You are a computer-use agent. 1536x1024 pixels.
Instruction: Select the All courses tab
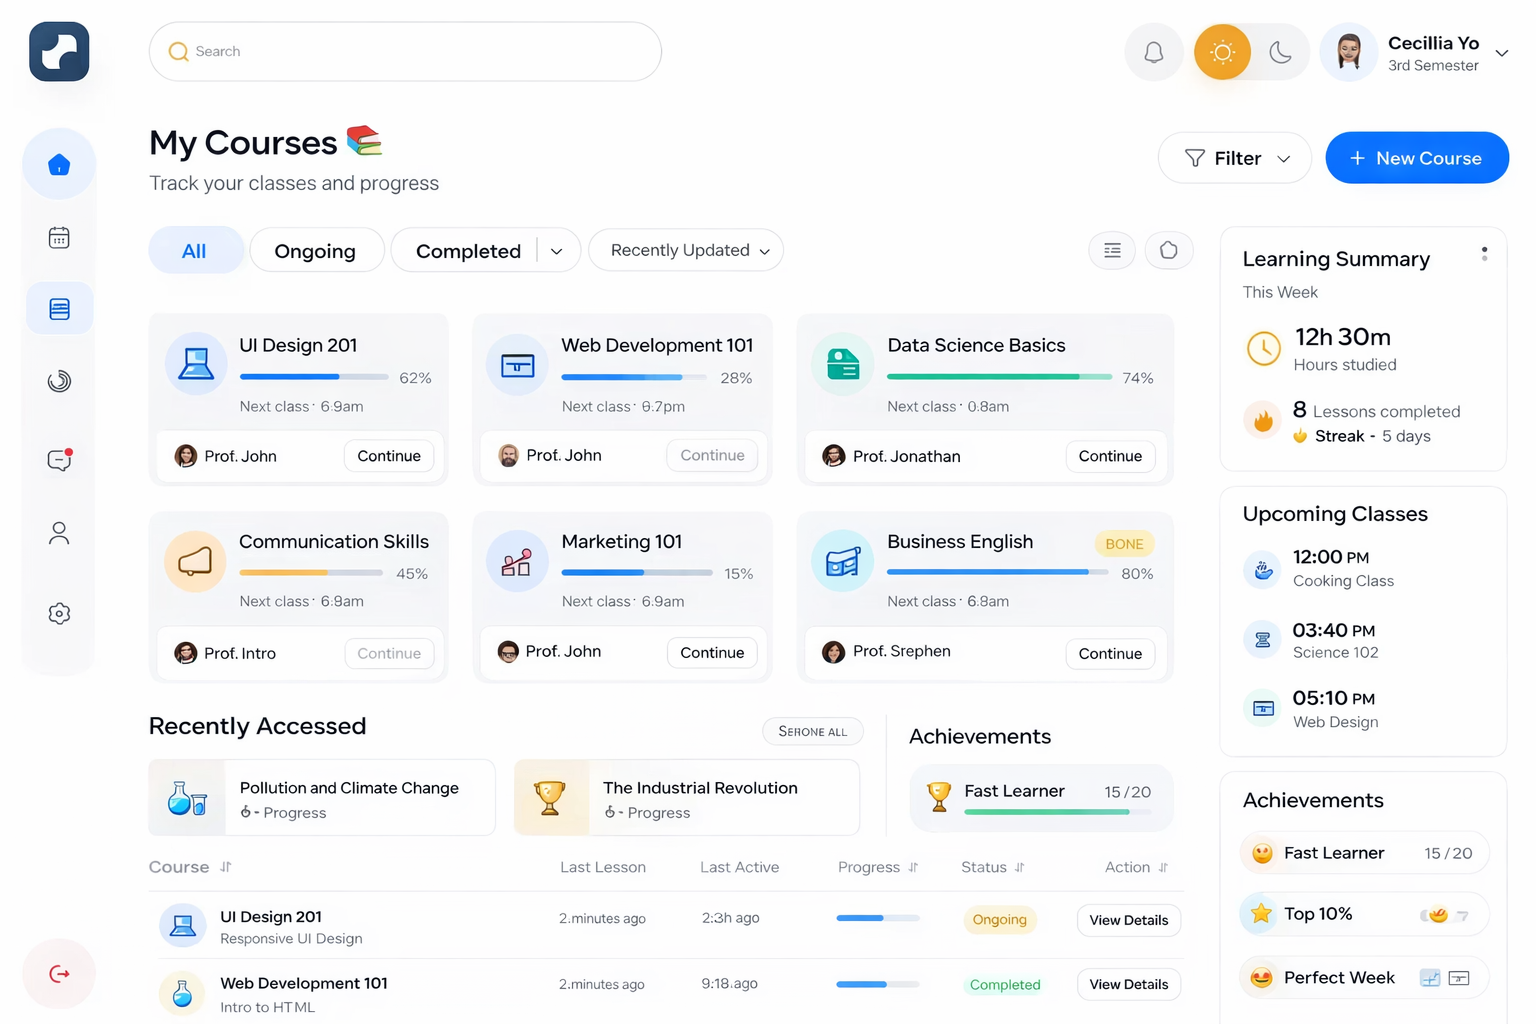click(x=196, y=250)
